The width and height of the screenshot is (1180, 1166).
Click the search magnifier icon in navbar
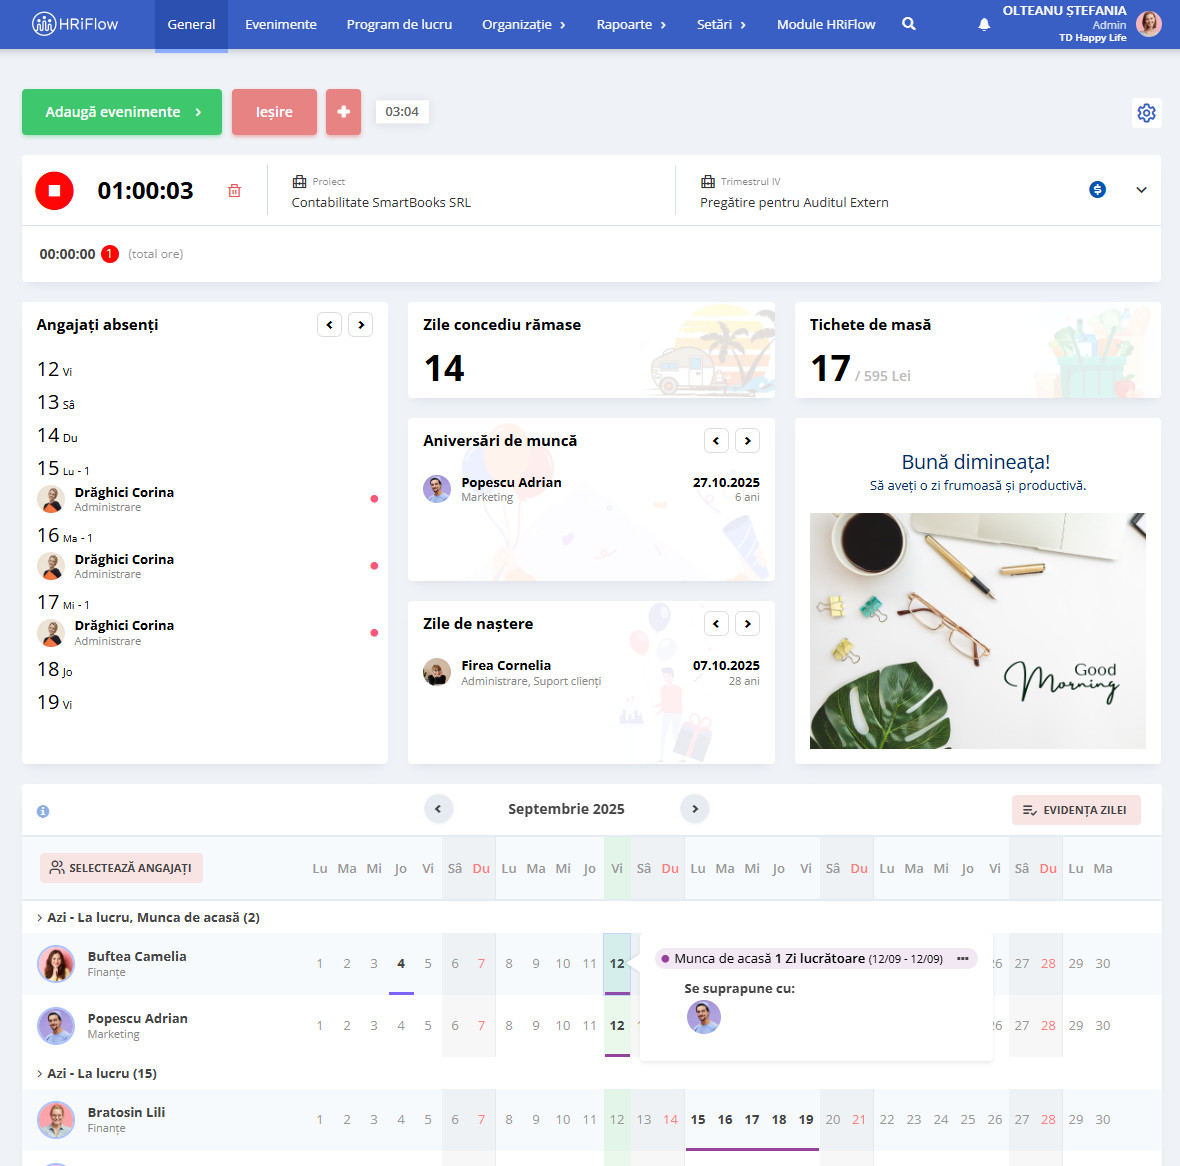click(x=908, y=24)
